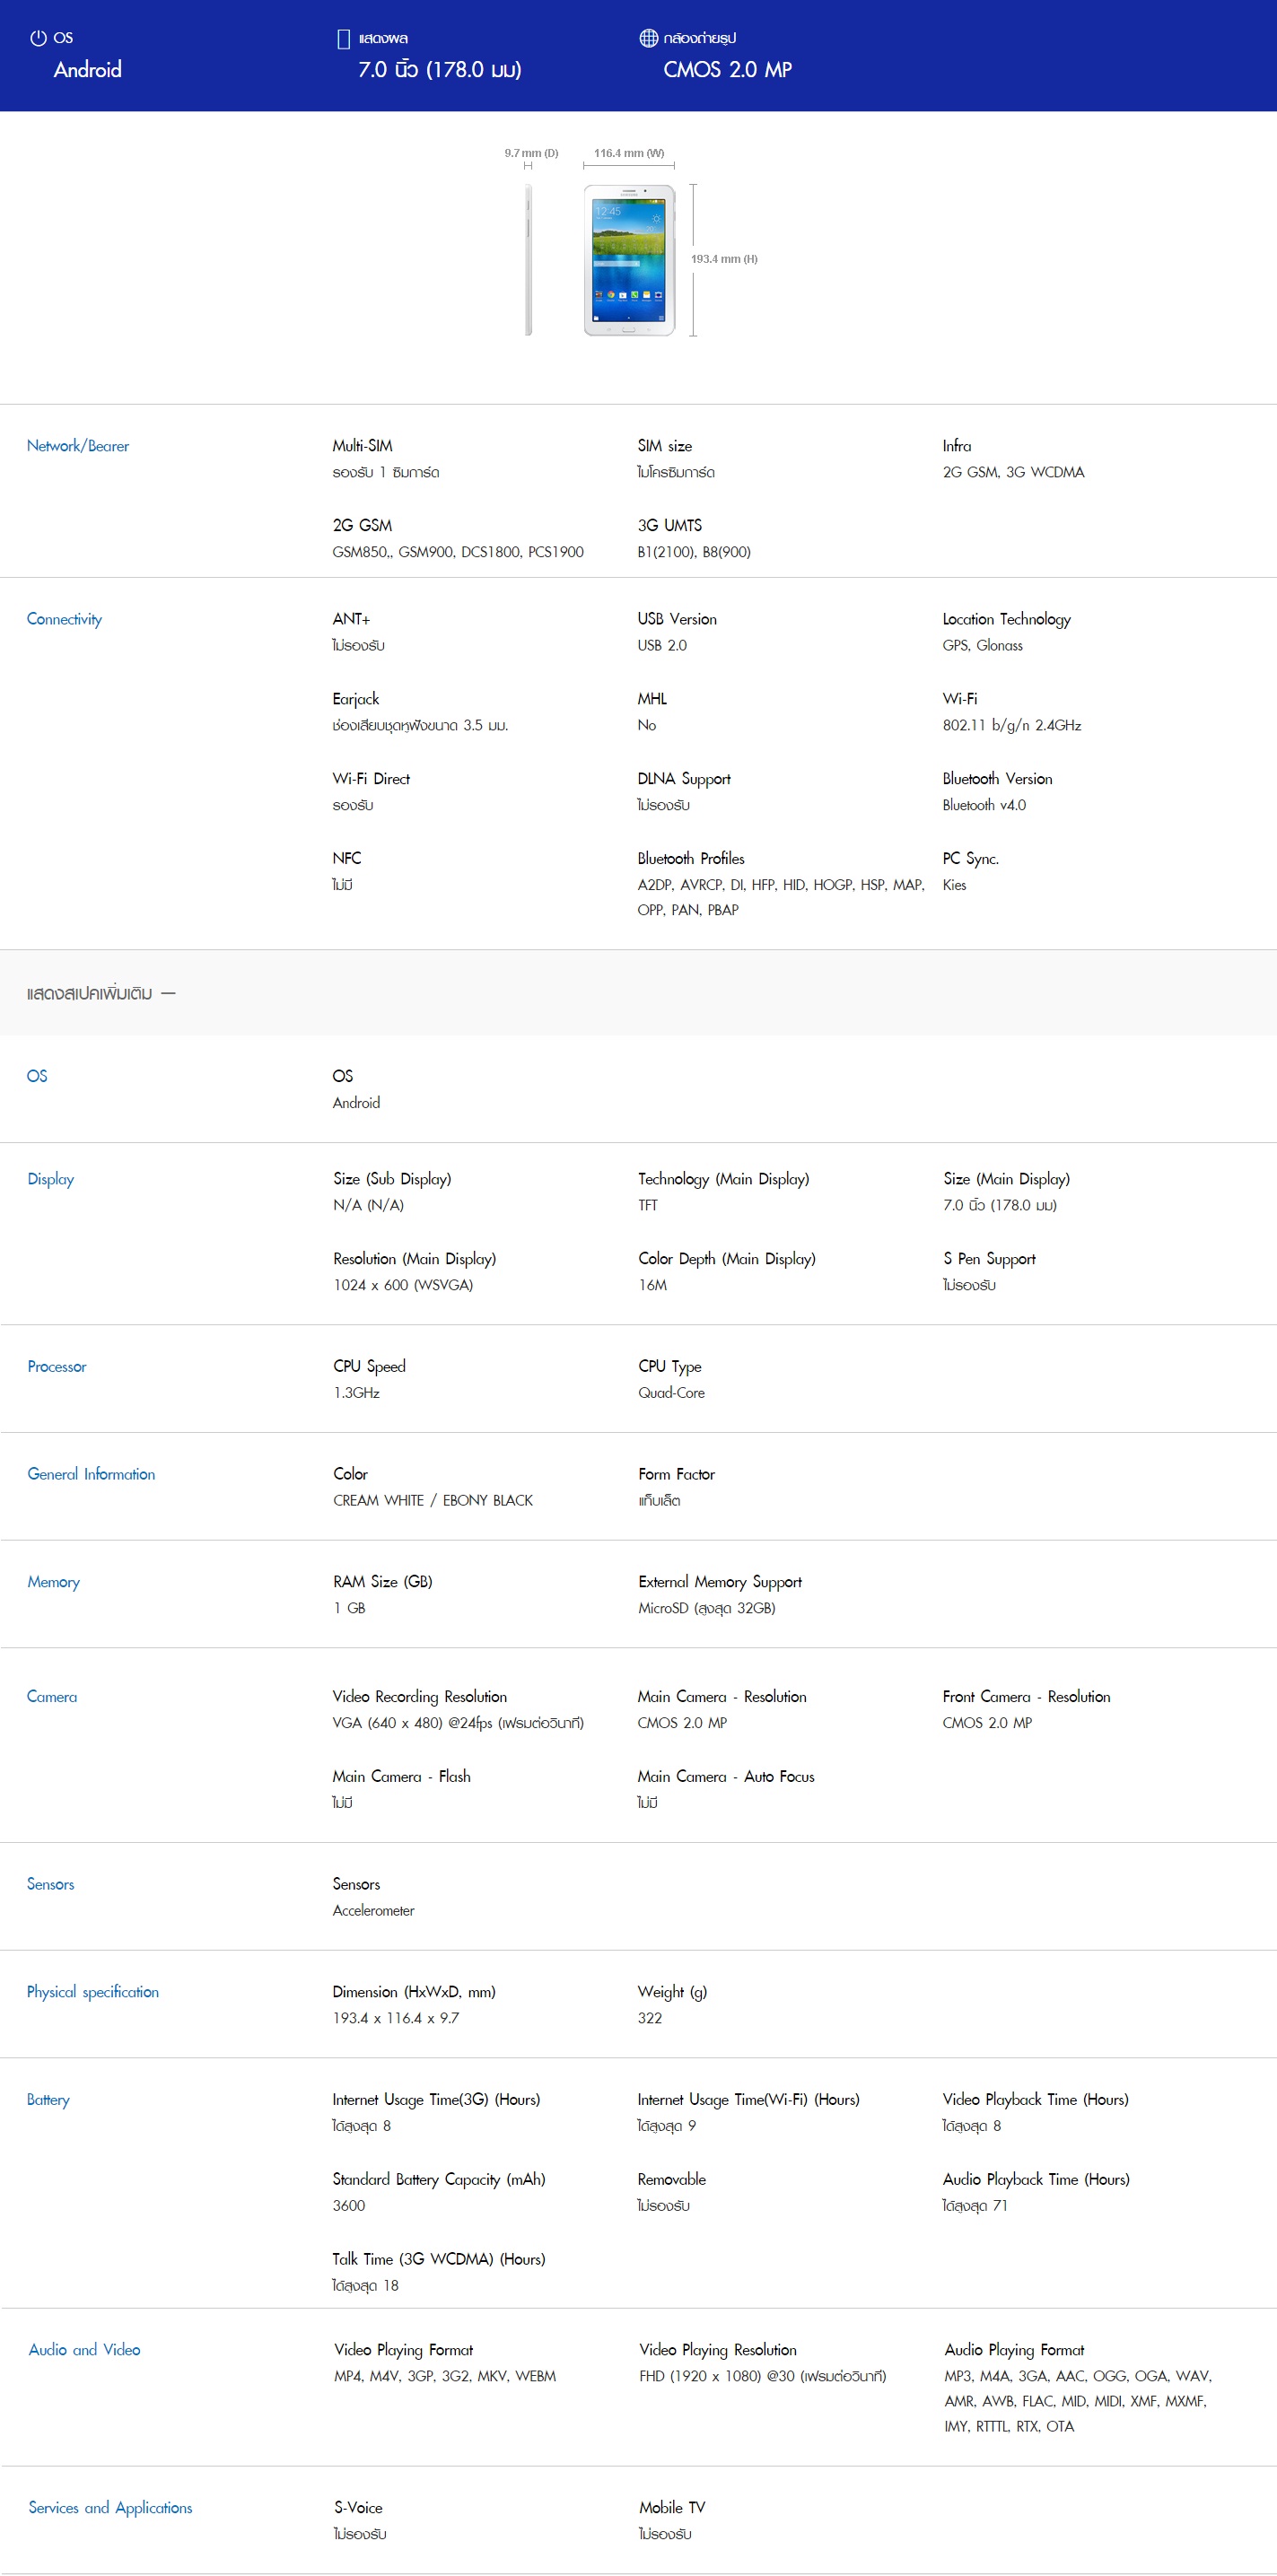
Task: Click the '1 GB' RAM size value
Action: coord(350,1608)
